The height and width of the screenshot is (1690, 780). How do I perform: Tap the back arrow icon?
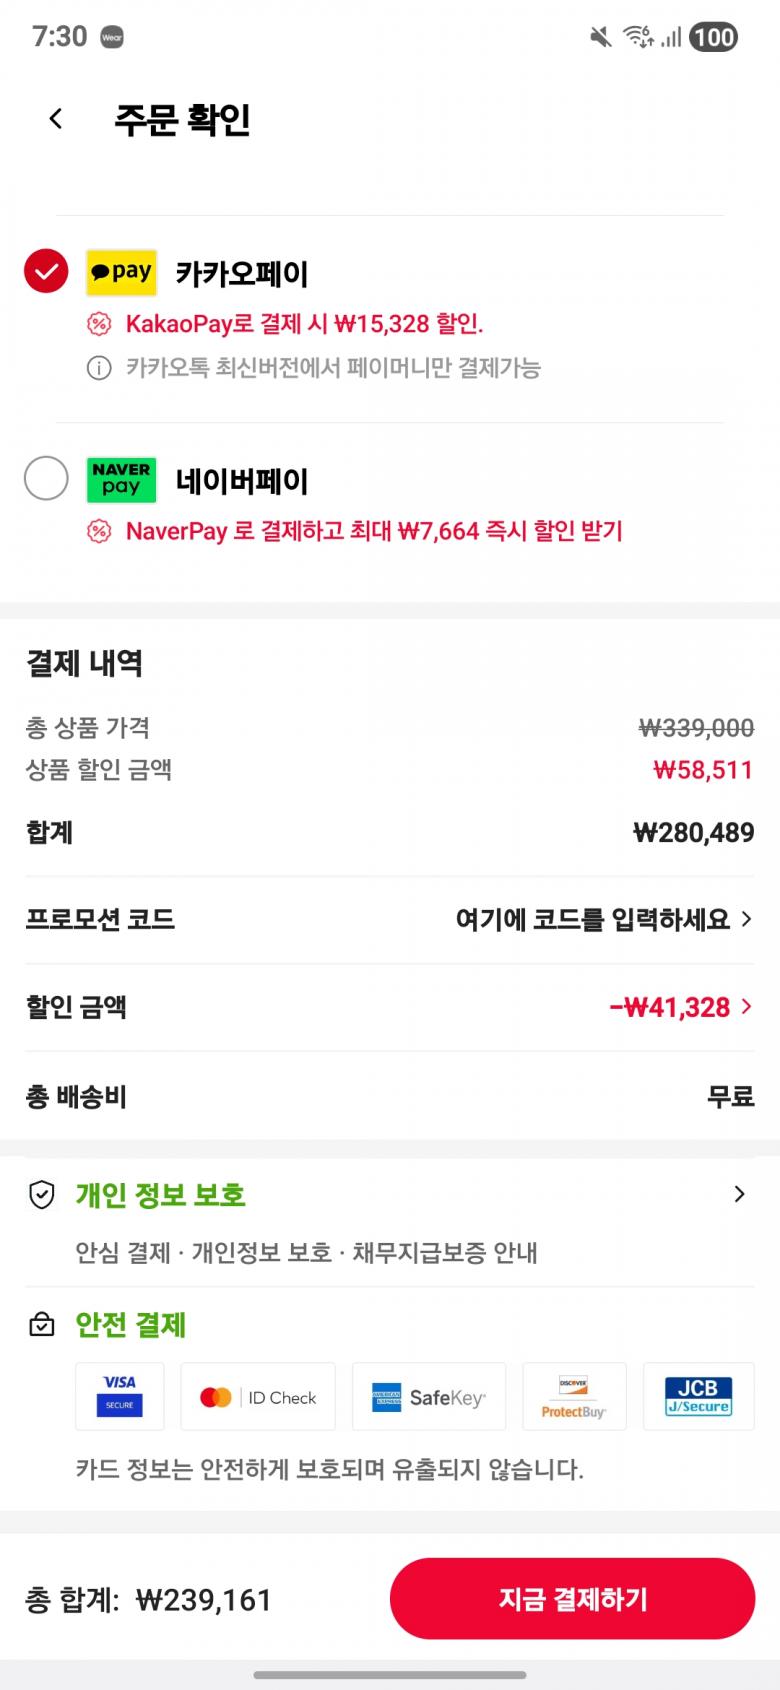[x=56, y=119]
